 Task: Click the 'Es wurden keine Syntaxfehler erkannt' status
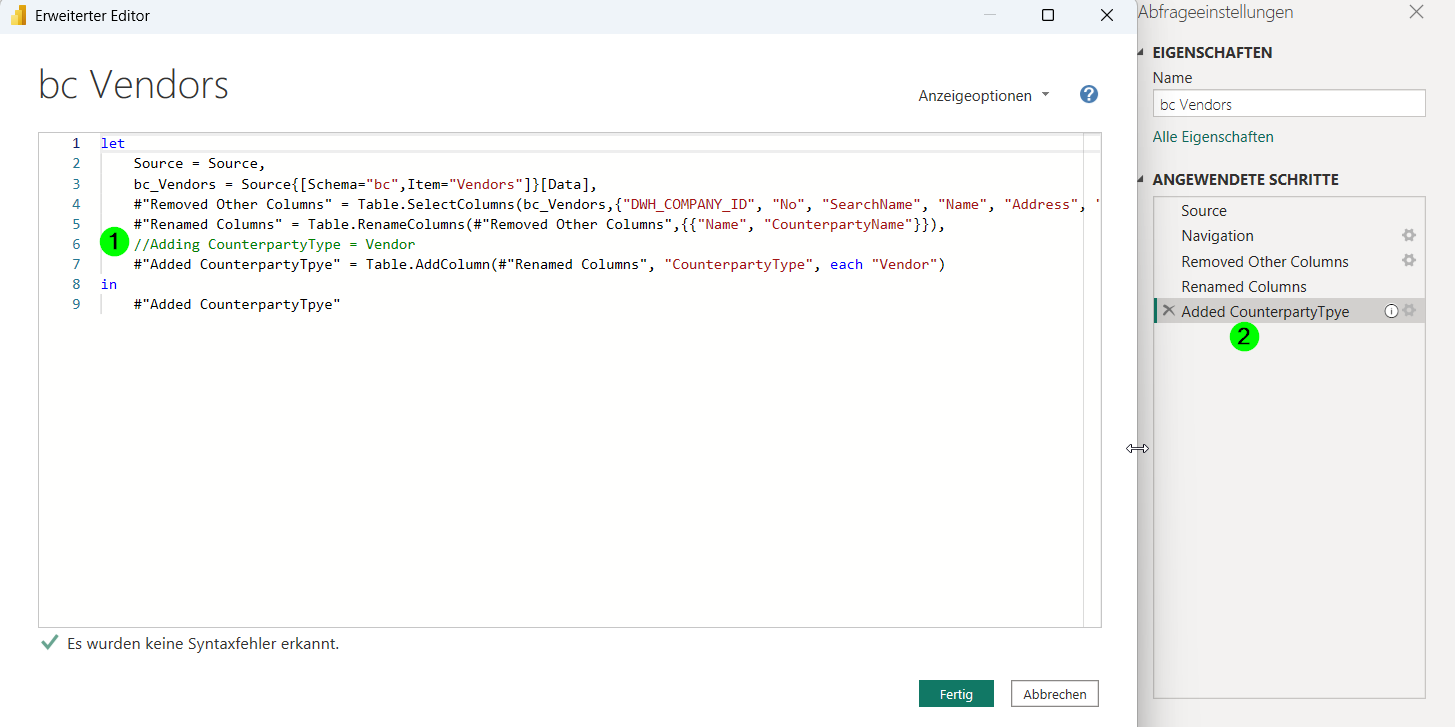click(203, 644)
